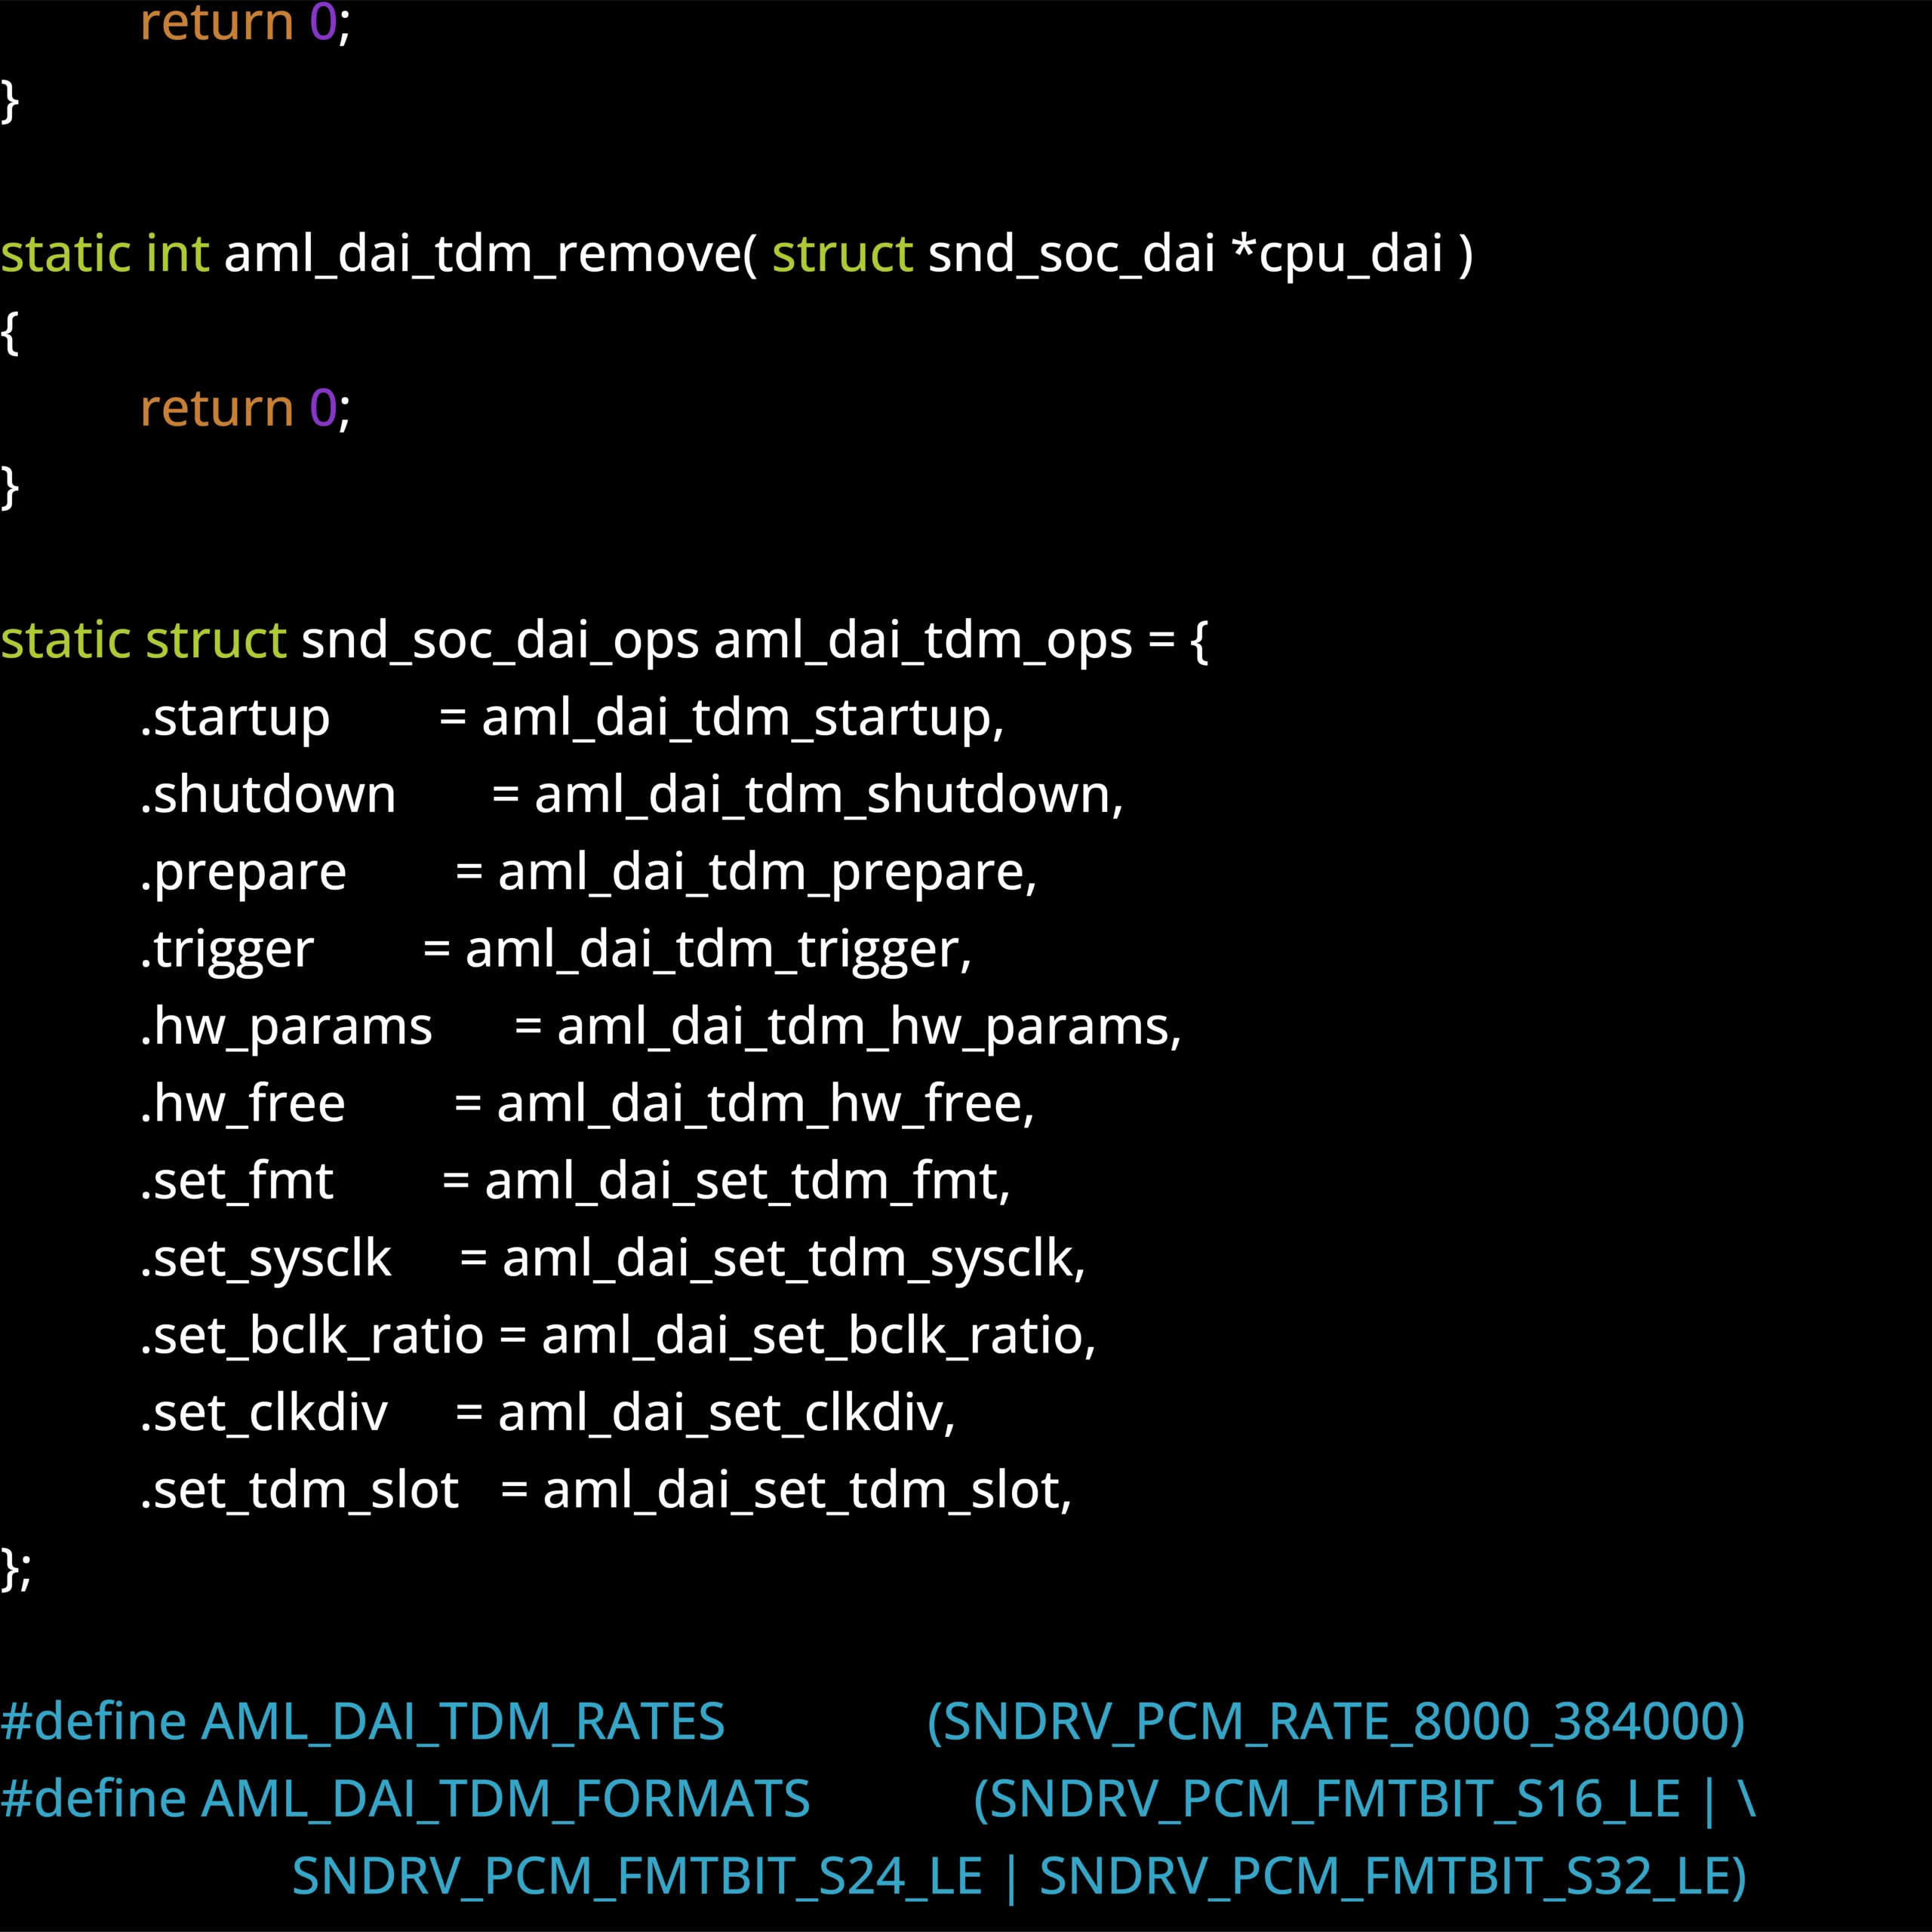1932x1932 pixels.
Task: Click the .set_fmt member field
Action: (236, 1181)
